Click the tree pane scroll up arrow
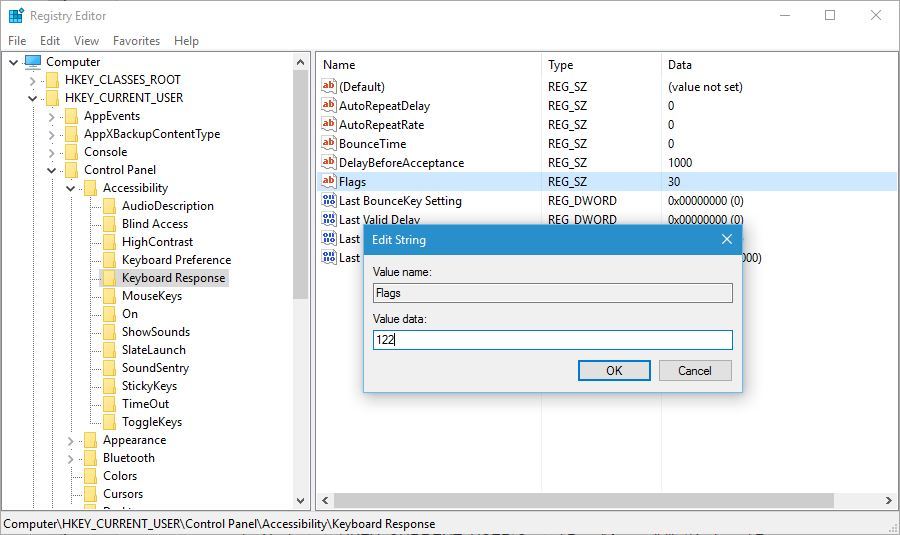 point(300,61)
